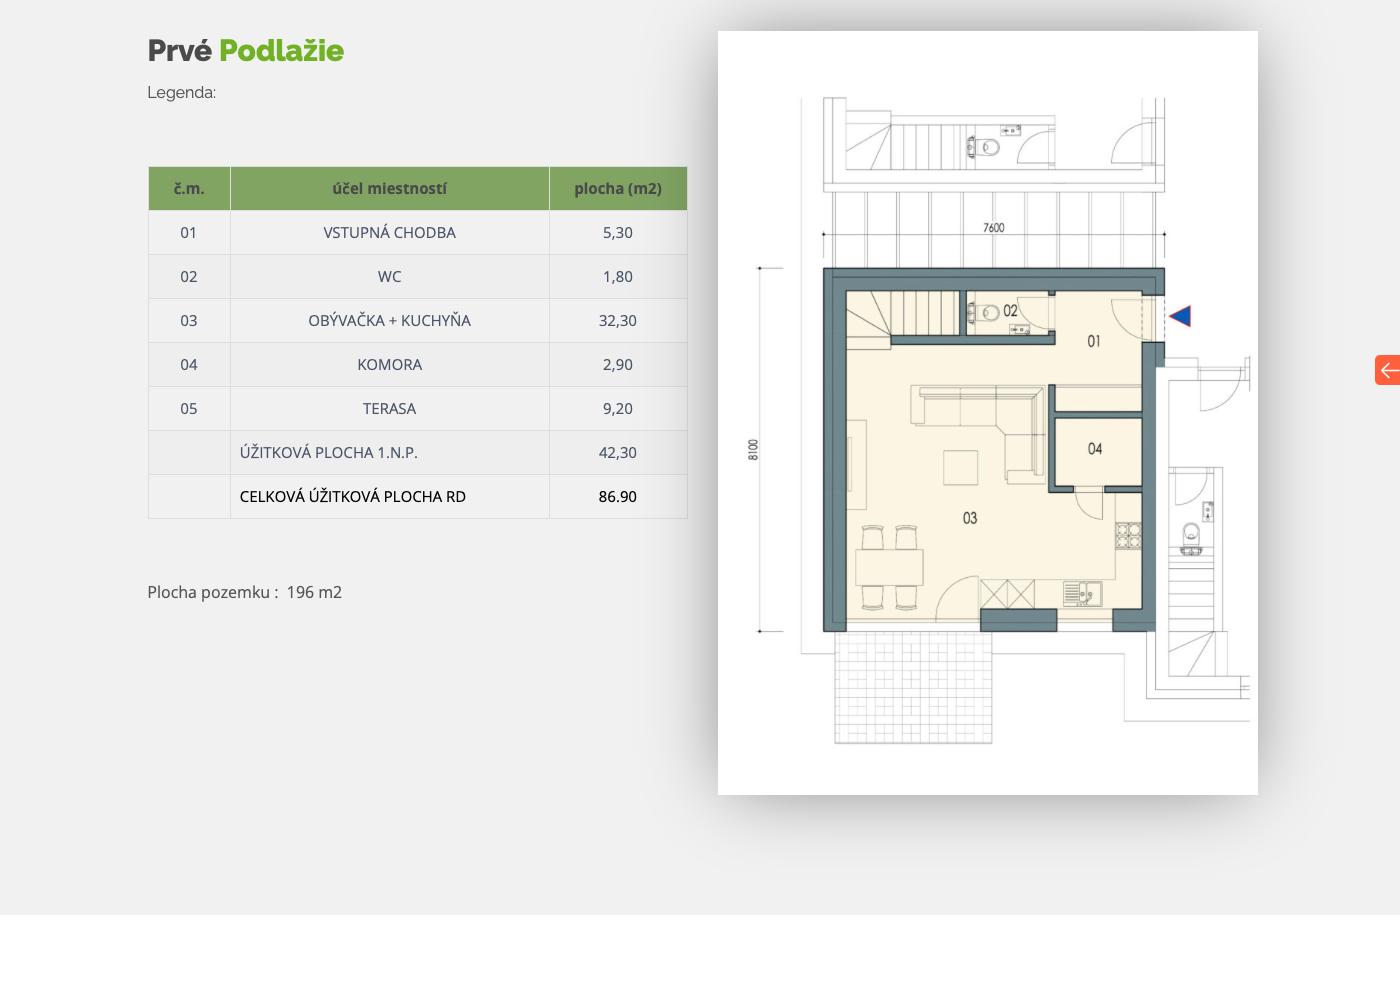Click CELKOVÁ ÚŽITKOVÁ PLOCHA RD row

(418, 496)
